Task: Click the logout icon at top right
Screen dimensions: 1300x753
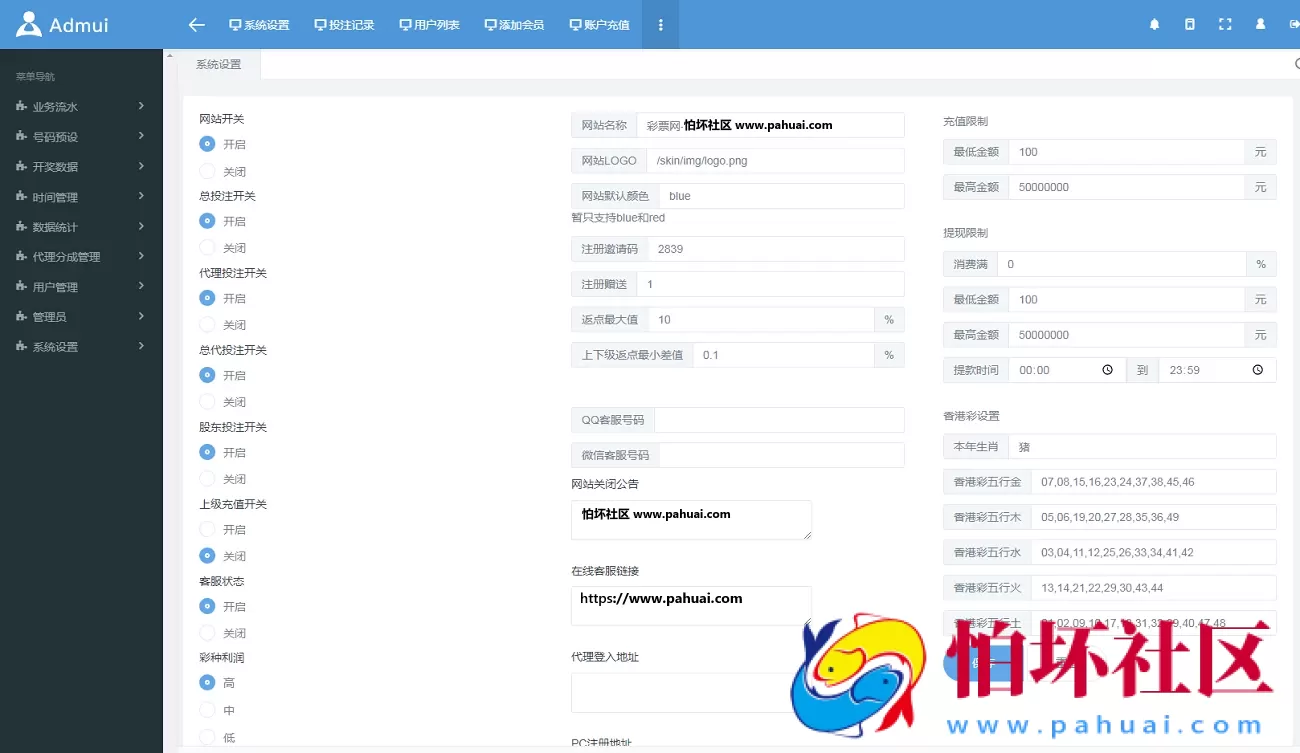Action: 1290,24
